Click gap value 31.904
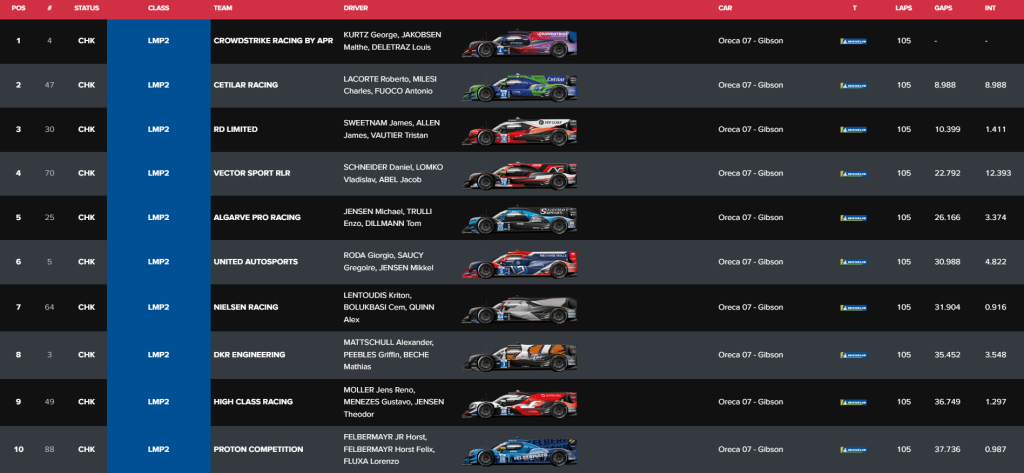Image resolution: width=1024 pixels, height=473 pixels. 948,307
